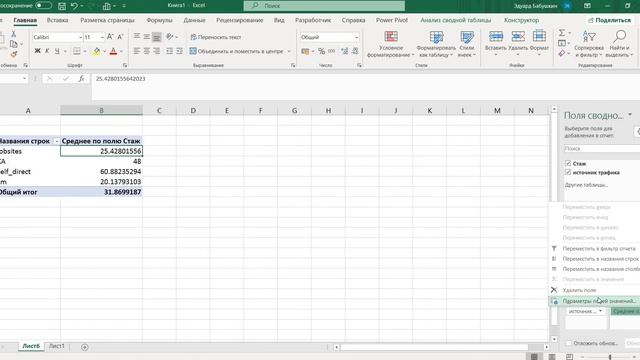Toggle источник трафика field checkbox
This screenshot has height=360, width=640.
coord(568,172)
